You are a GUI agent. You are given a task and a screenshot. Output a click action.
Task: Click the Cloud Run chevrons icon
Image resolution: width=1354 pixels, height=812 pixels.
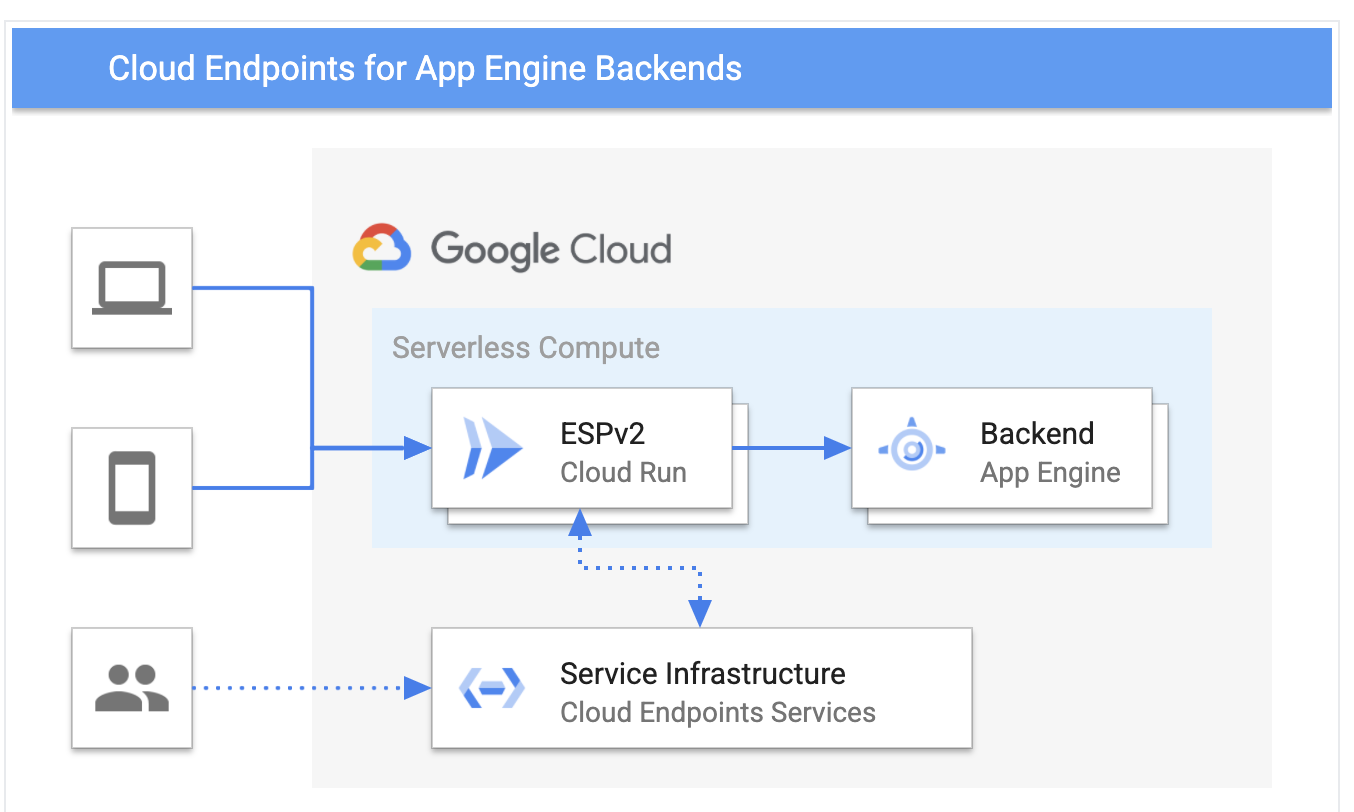[492, 448]
